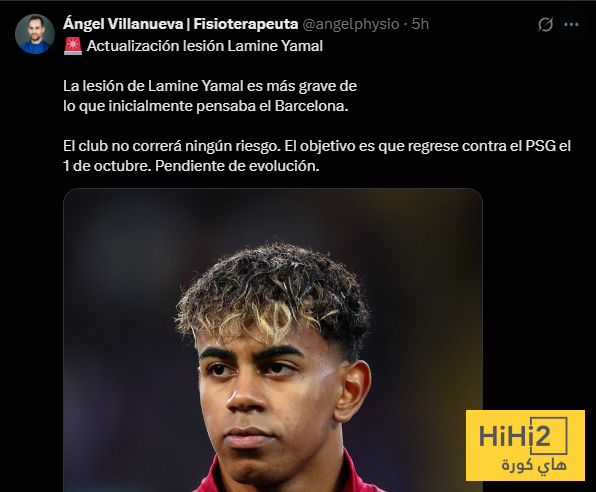This screenshot has height=492, width=596.
Task: Open the 5h timestamp link
Action: click(x=420, y=24)
